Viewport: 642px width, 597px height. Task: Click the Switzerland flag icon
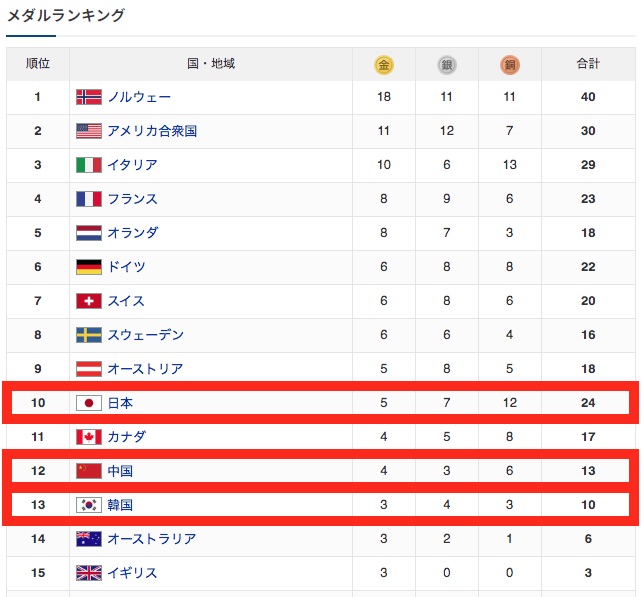[x=89, y=301]
